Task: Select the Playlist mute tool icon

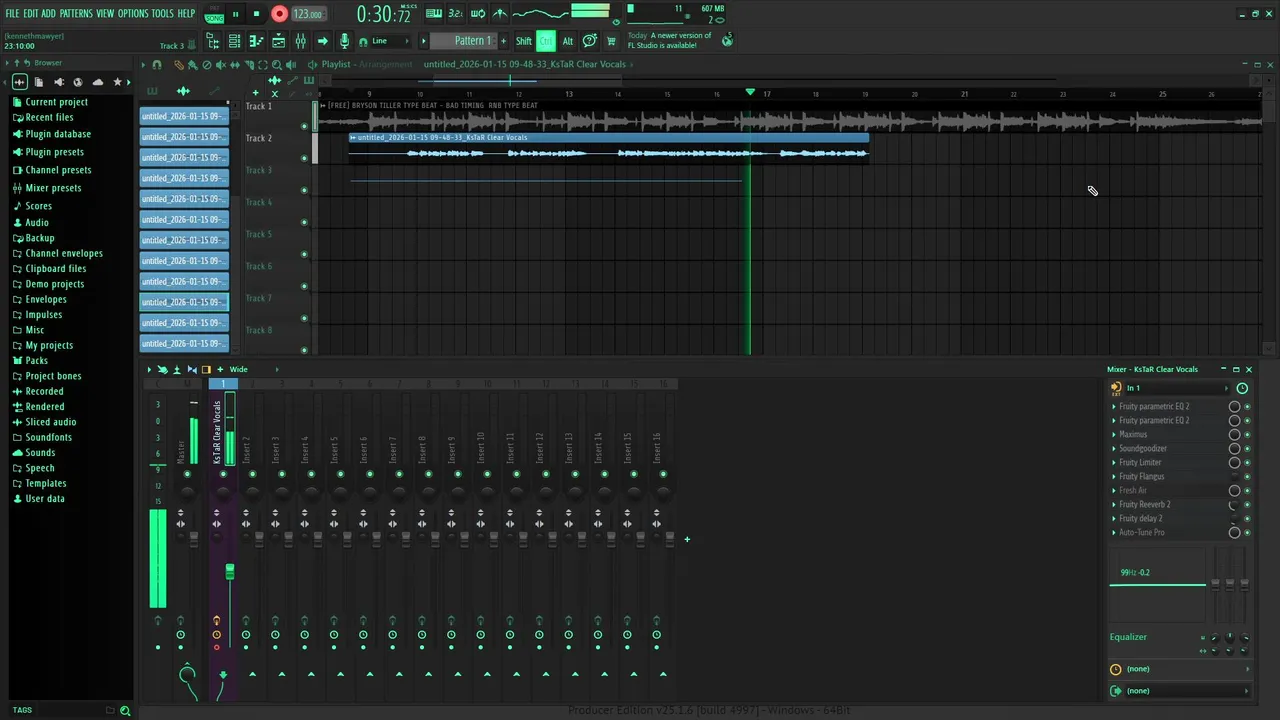Action: click(221, 65)
